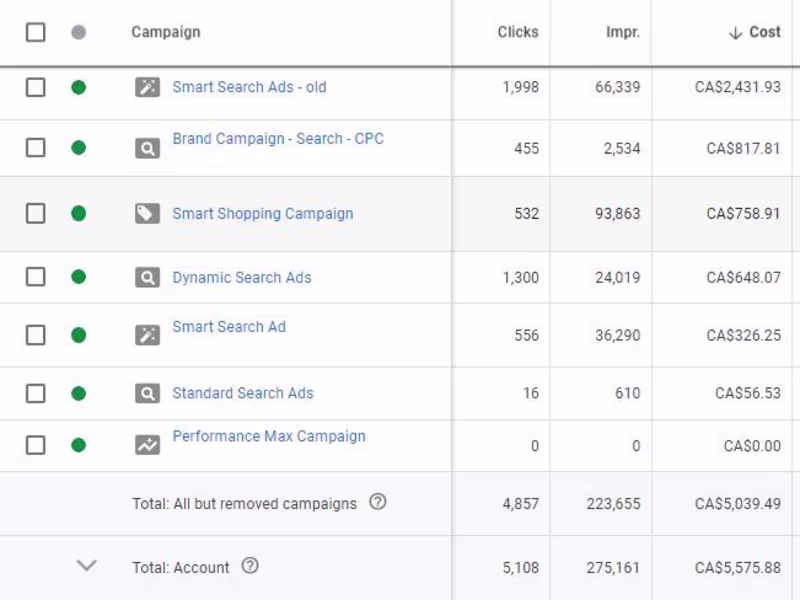Select checkbox for Performance Max Campaign row
Screen dimensions: 800x600
click(35, 445)
